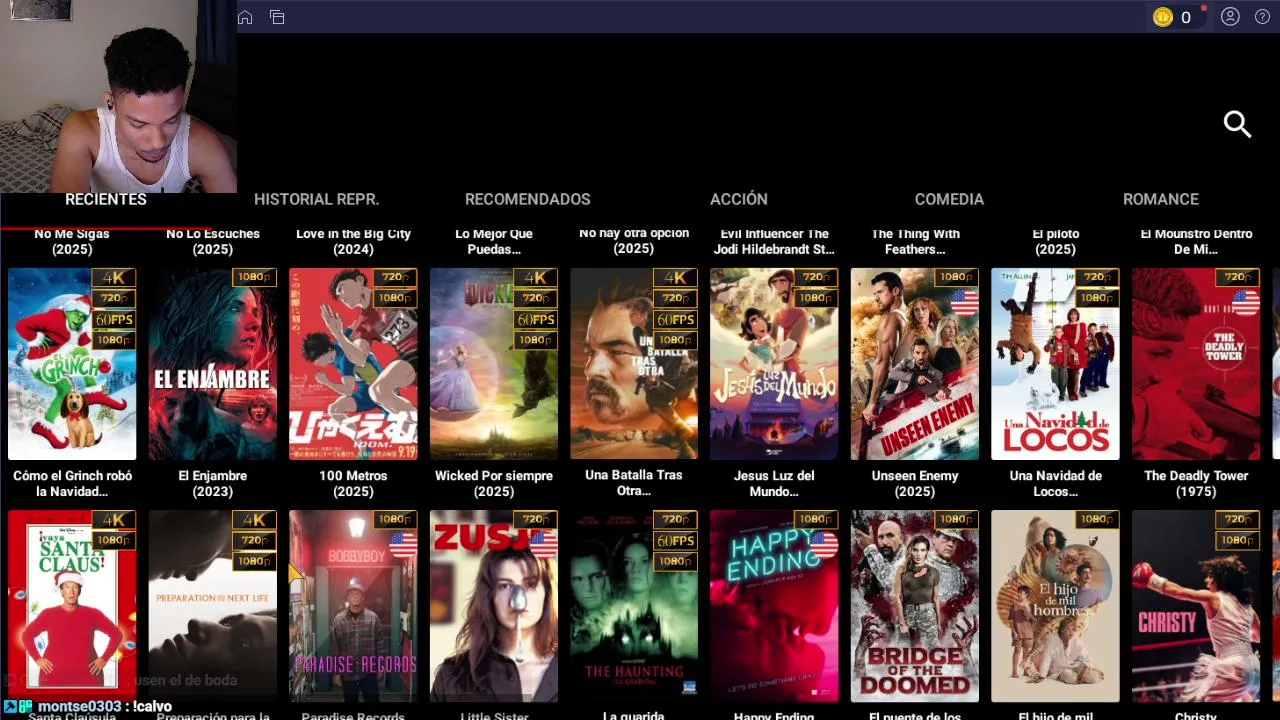Open the Vaya Santa Claus poster

[x=72, y=606]
